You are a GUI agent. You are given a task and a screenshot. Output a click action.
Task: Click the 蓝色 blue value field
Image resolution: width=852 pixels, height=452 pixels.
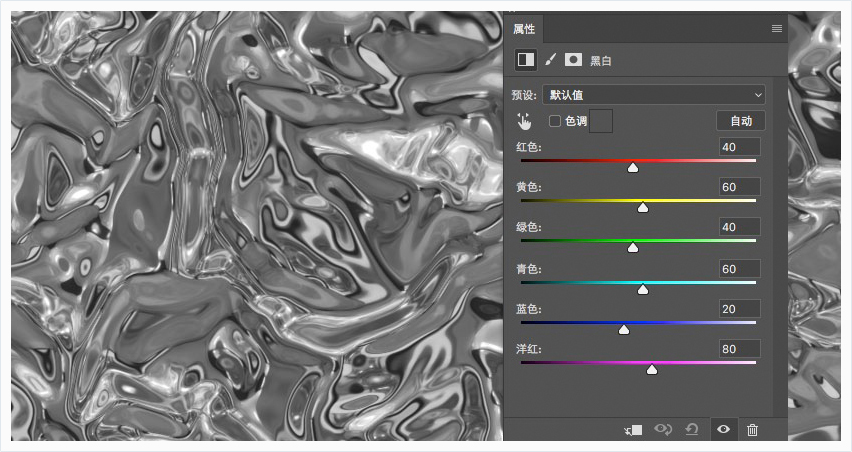pos(740,308)
